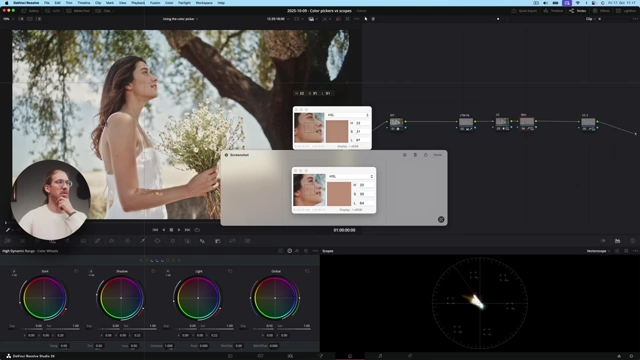Image resolution: width=640 pixels, height=360 pixels.
Task: Expand the Scopes panel to a window
Action: coord(626,251)
